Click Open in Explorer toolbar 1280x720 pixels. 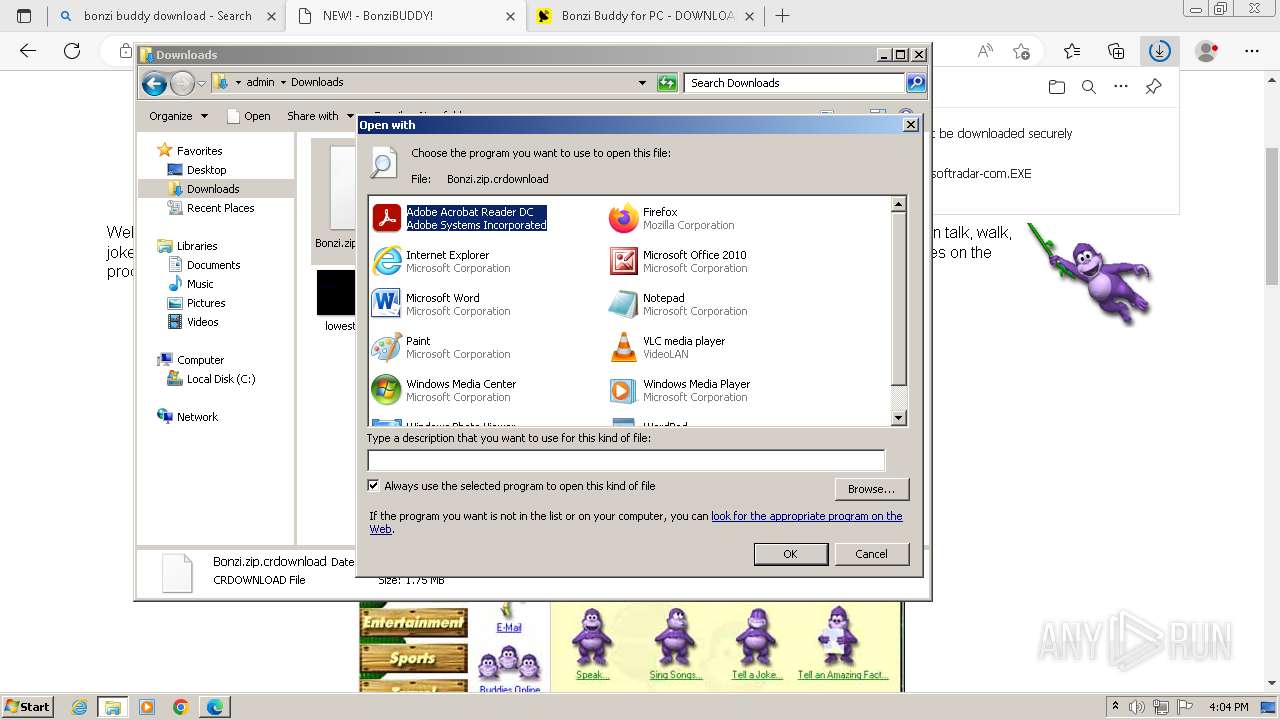248,116
